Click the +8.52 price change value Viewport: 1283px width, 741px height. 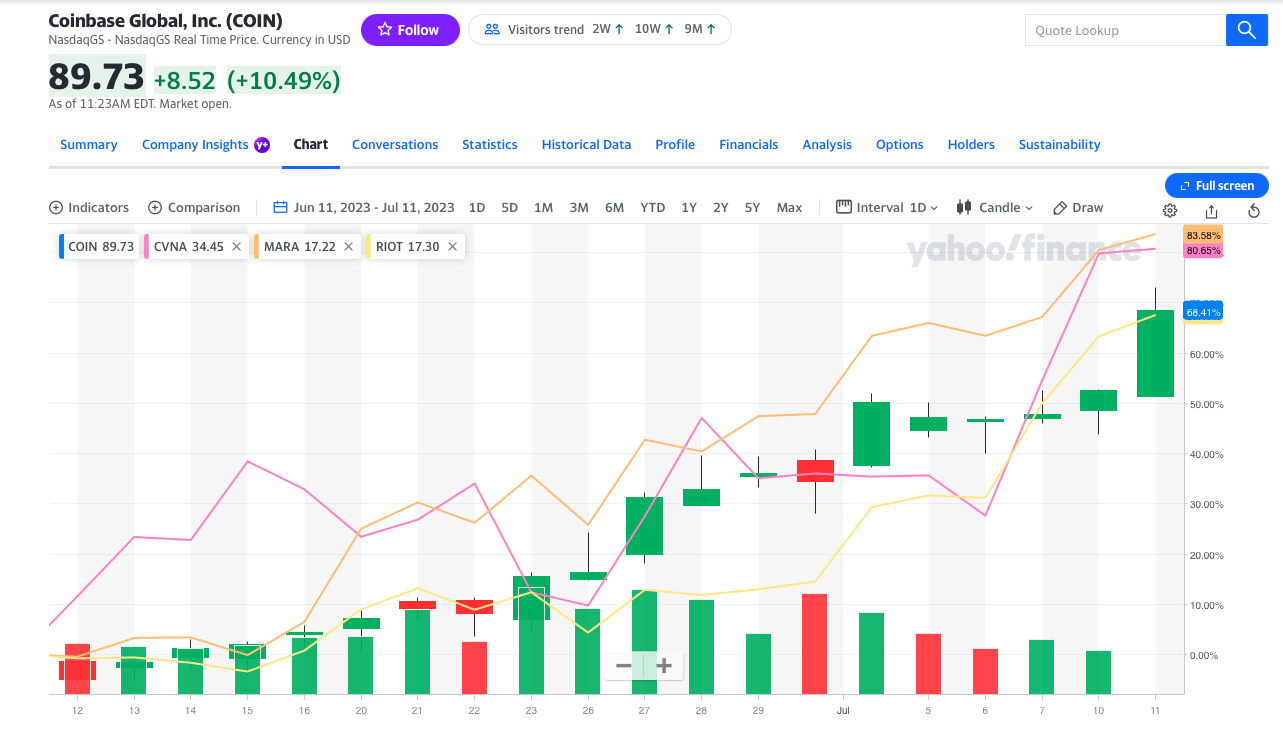pyautogui.click(x=185, y=80)
